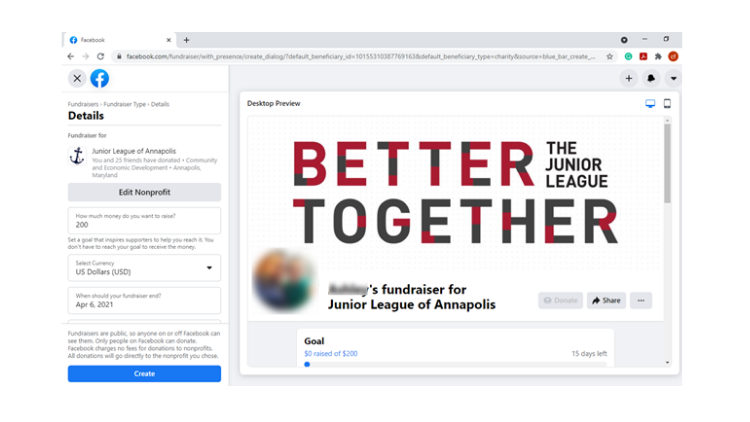The width and height of the screenshot is (750, 422).
Task: Click the blue Create button
Action: 144,374
